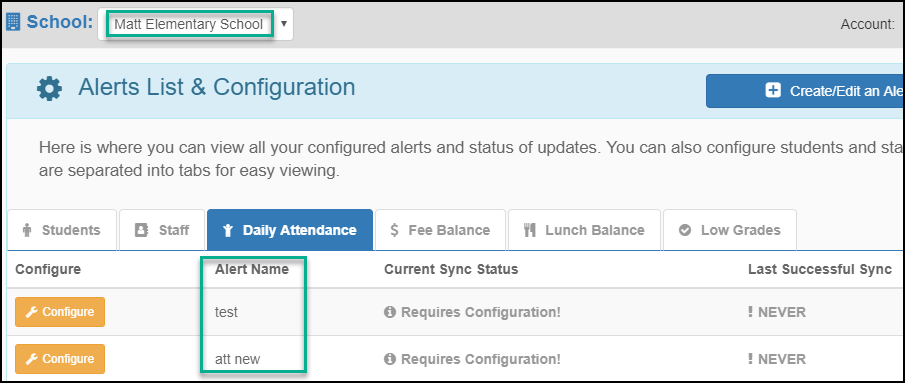Click the Last Successful Sync column header
The width and height of the screenshot is (905, 383).
820,269
